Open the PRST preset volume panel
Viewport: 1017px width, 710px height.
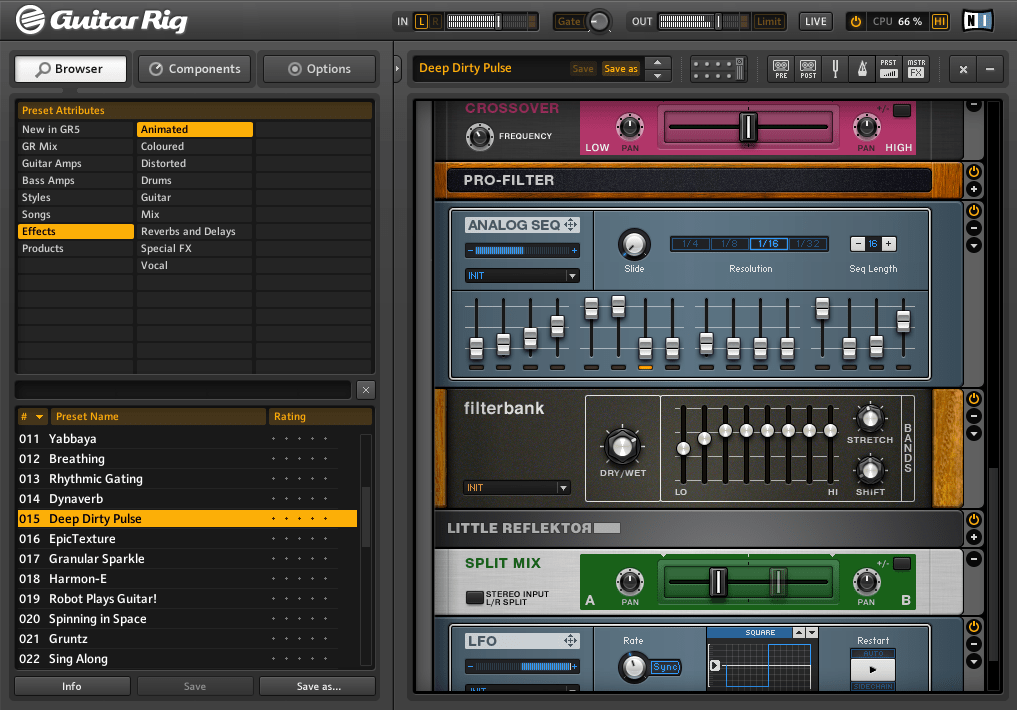(x=889, y=68)
